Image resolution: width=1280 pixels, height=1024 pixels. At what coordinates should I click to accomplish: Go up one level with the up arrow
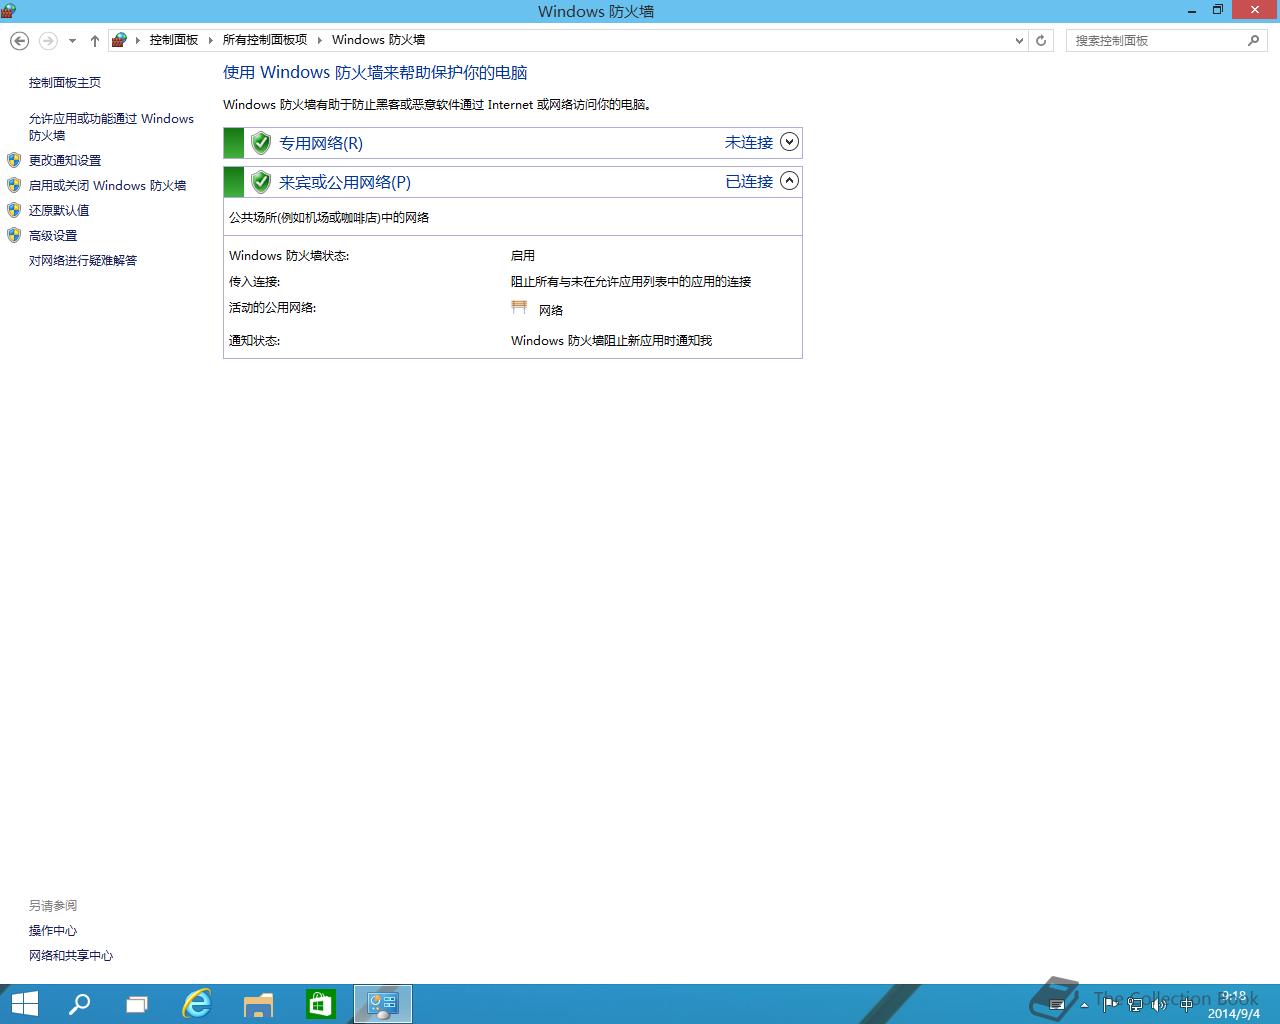pos(95,40)
